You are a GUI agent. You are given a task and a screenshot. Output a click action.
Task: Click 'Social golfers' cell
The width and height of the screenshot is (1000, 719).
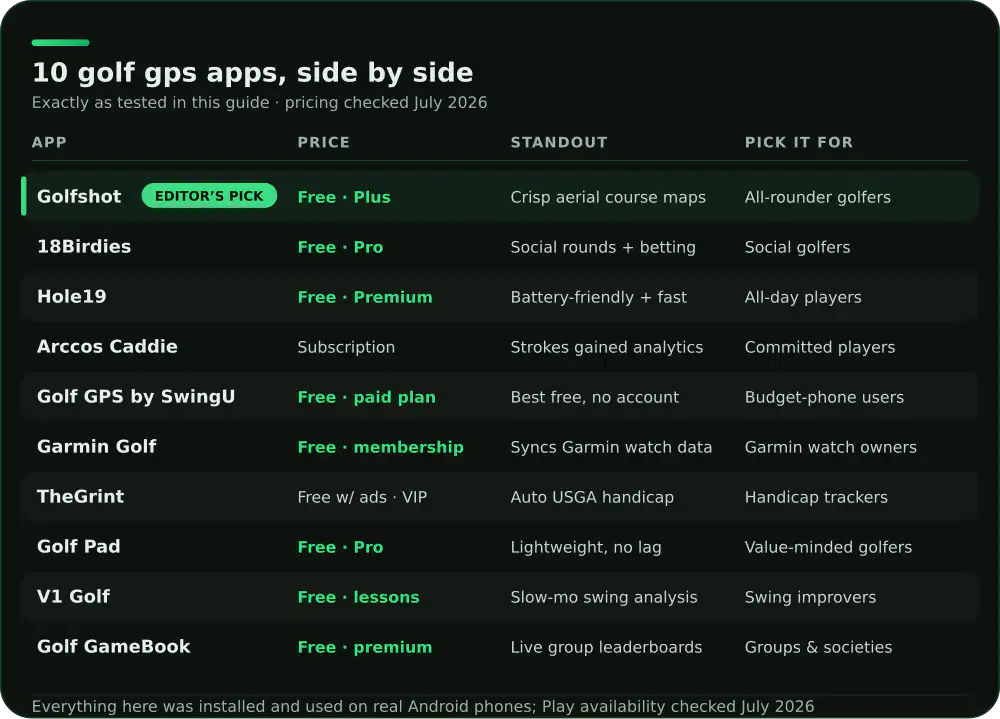tap(797, 248)
